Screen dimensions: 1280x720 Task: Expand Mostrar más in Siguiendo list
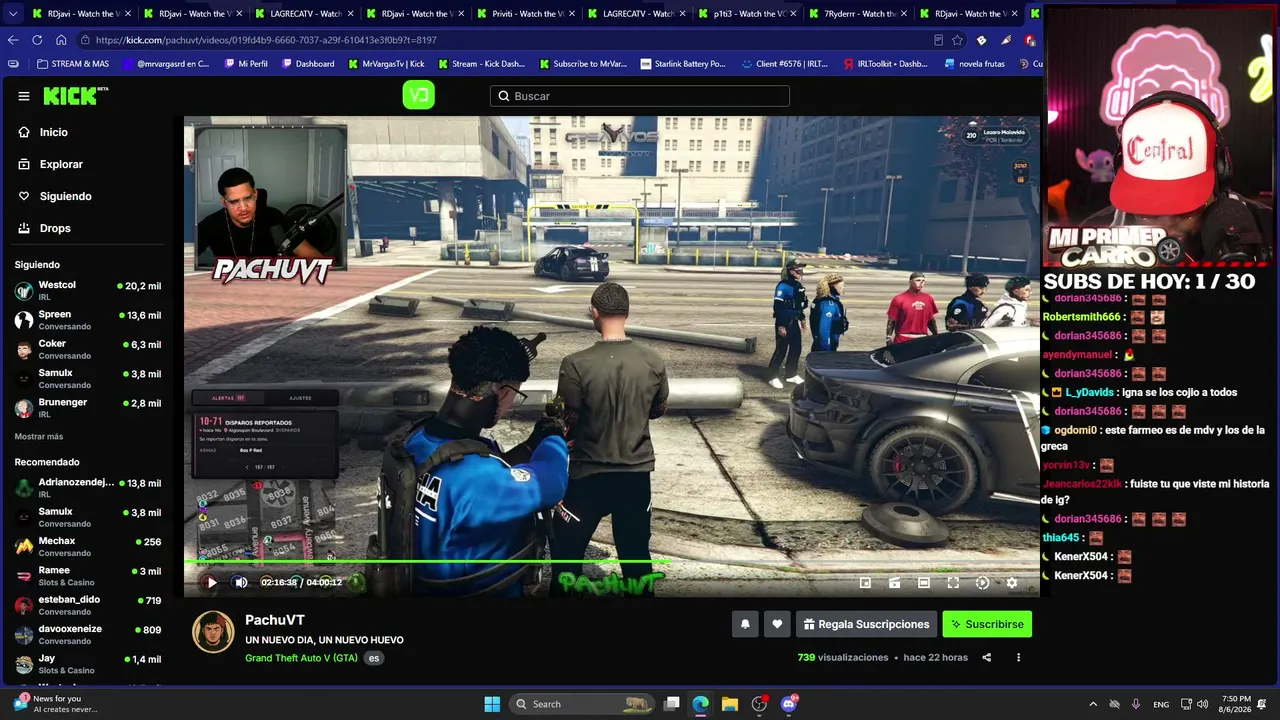tap(39, 437)
